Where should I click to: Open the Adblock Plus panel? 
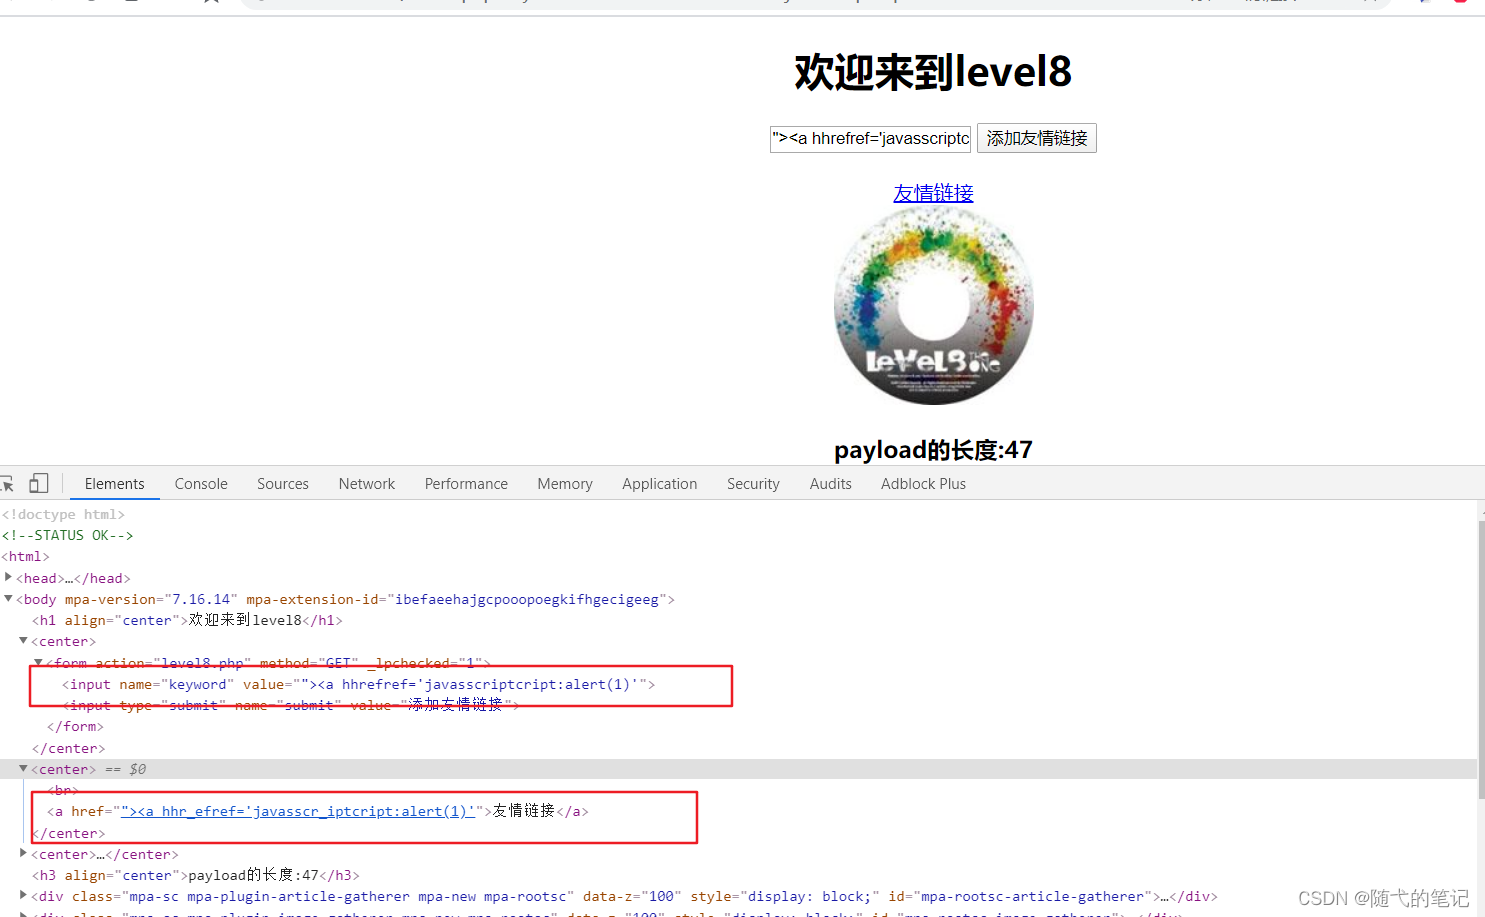click(923, 483)
